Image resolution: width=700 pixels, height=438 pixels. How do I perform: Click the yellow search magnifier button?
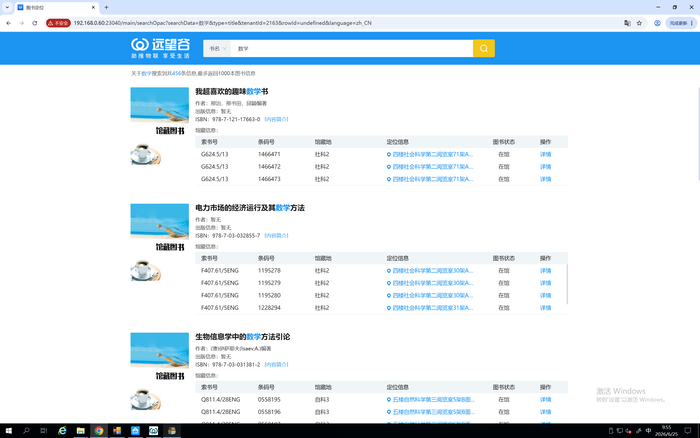click(x=483, y=48)
